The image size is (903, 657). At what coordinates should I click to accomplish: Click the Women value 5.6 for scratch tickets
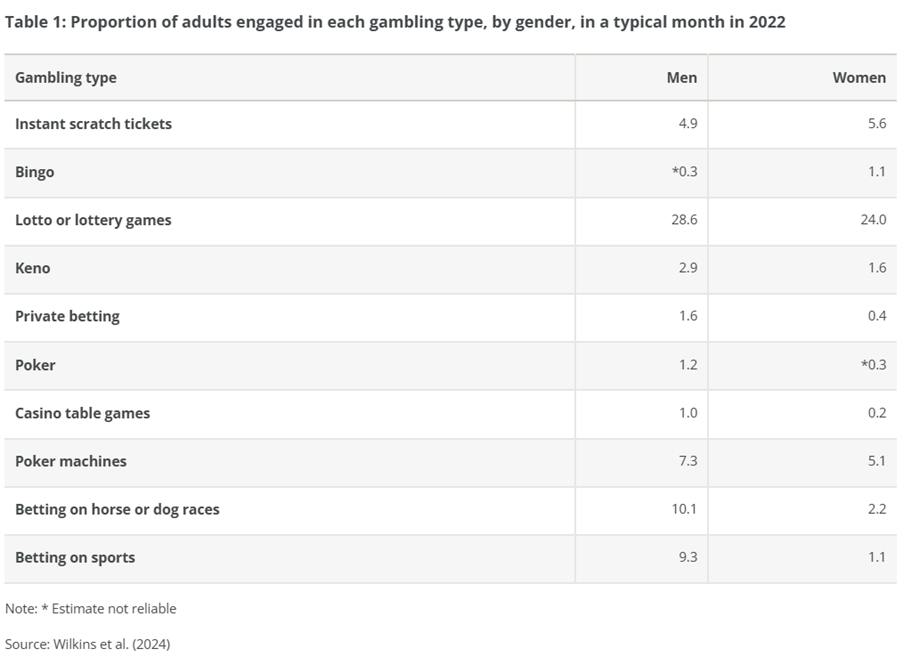coord(876,124)
